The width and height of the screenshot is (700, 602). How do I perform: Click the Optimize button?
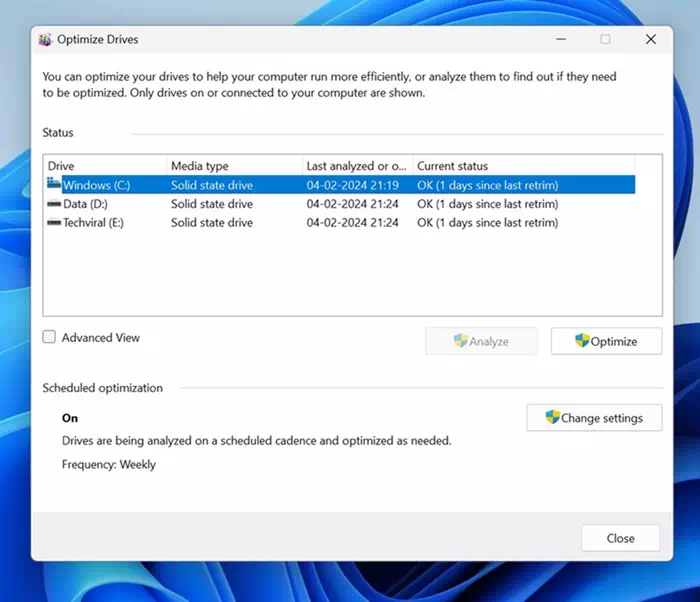tap(606, 341)
